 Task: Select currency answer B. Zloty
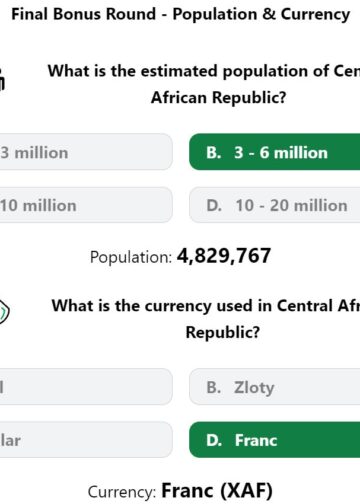click(x=275, y=387)
